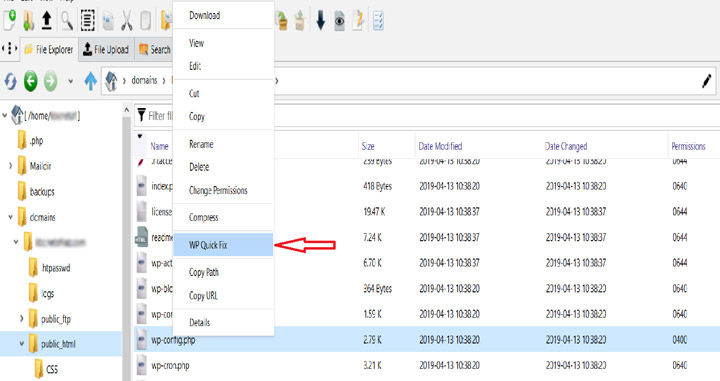Switch to the File Upload tab
Screen dimensions: 720x381
click(106, 49)
